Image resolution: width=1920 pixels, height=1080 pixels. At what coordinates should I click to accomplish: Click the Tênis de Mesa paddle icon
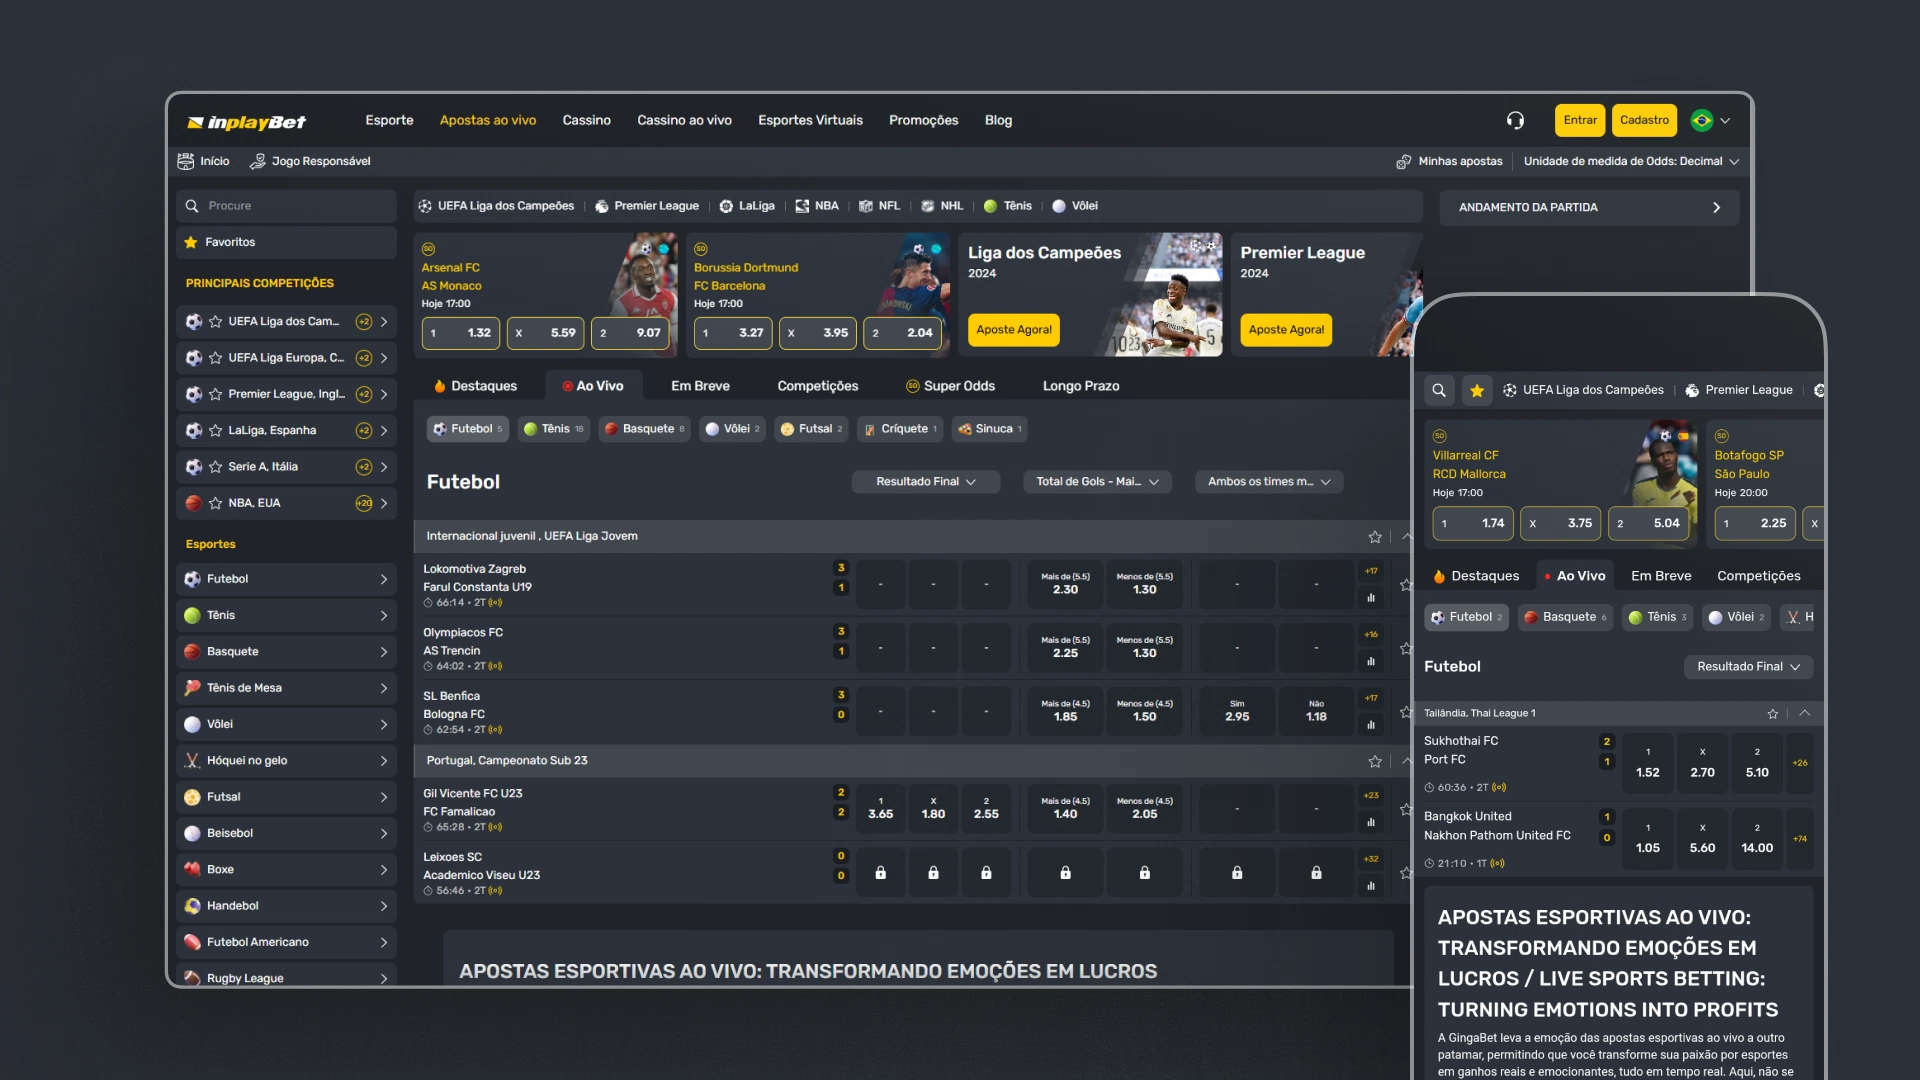point(193,688)
